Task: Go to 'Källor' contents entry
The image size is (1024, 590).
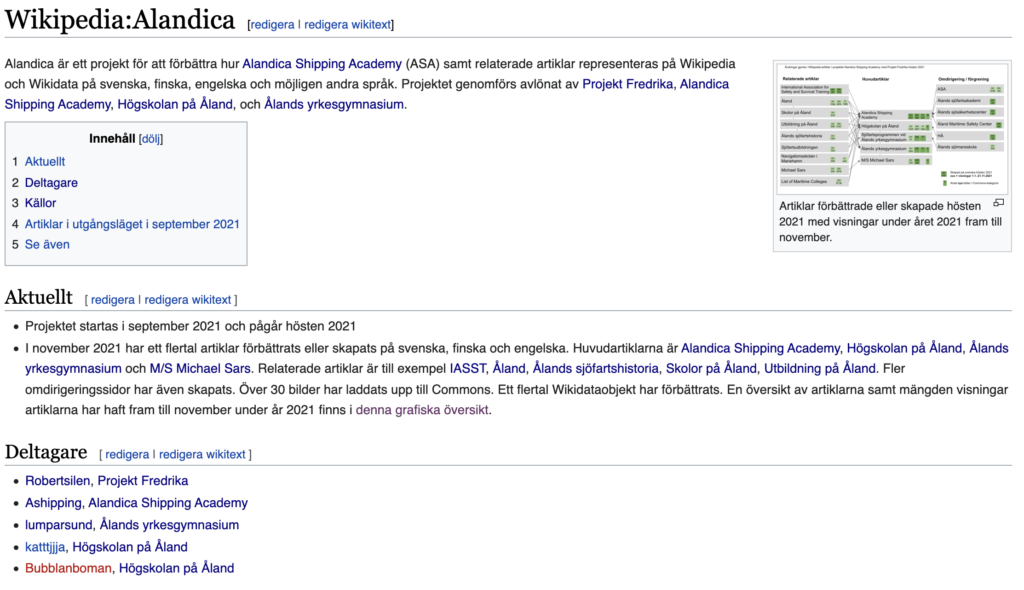Action: 41,203
